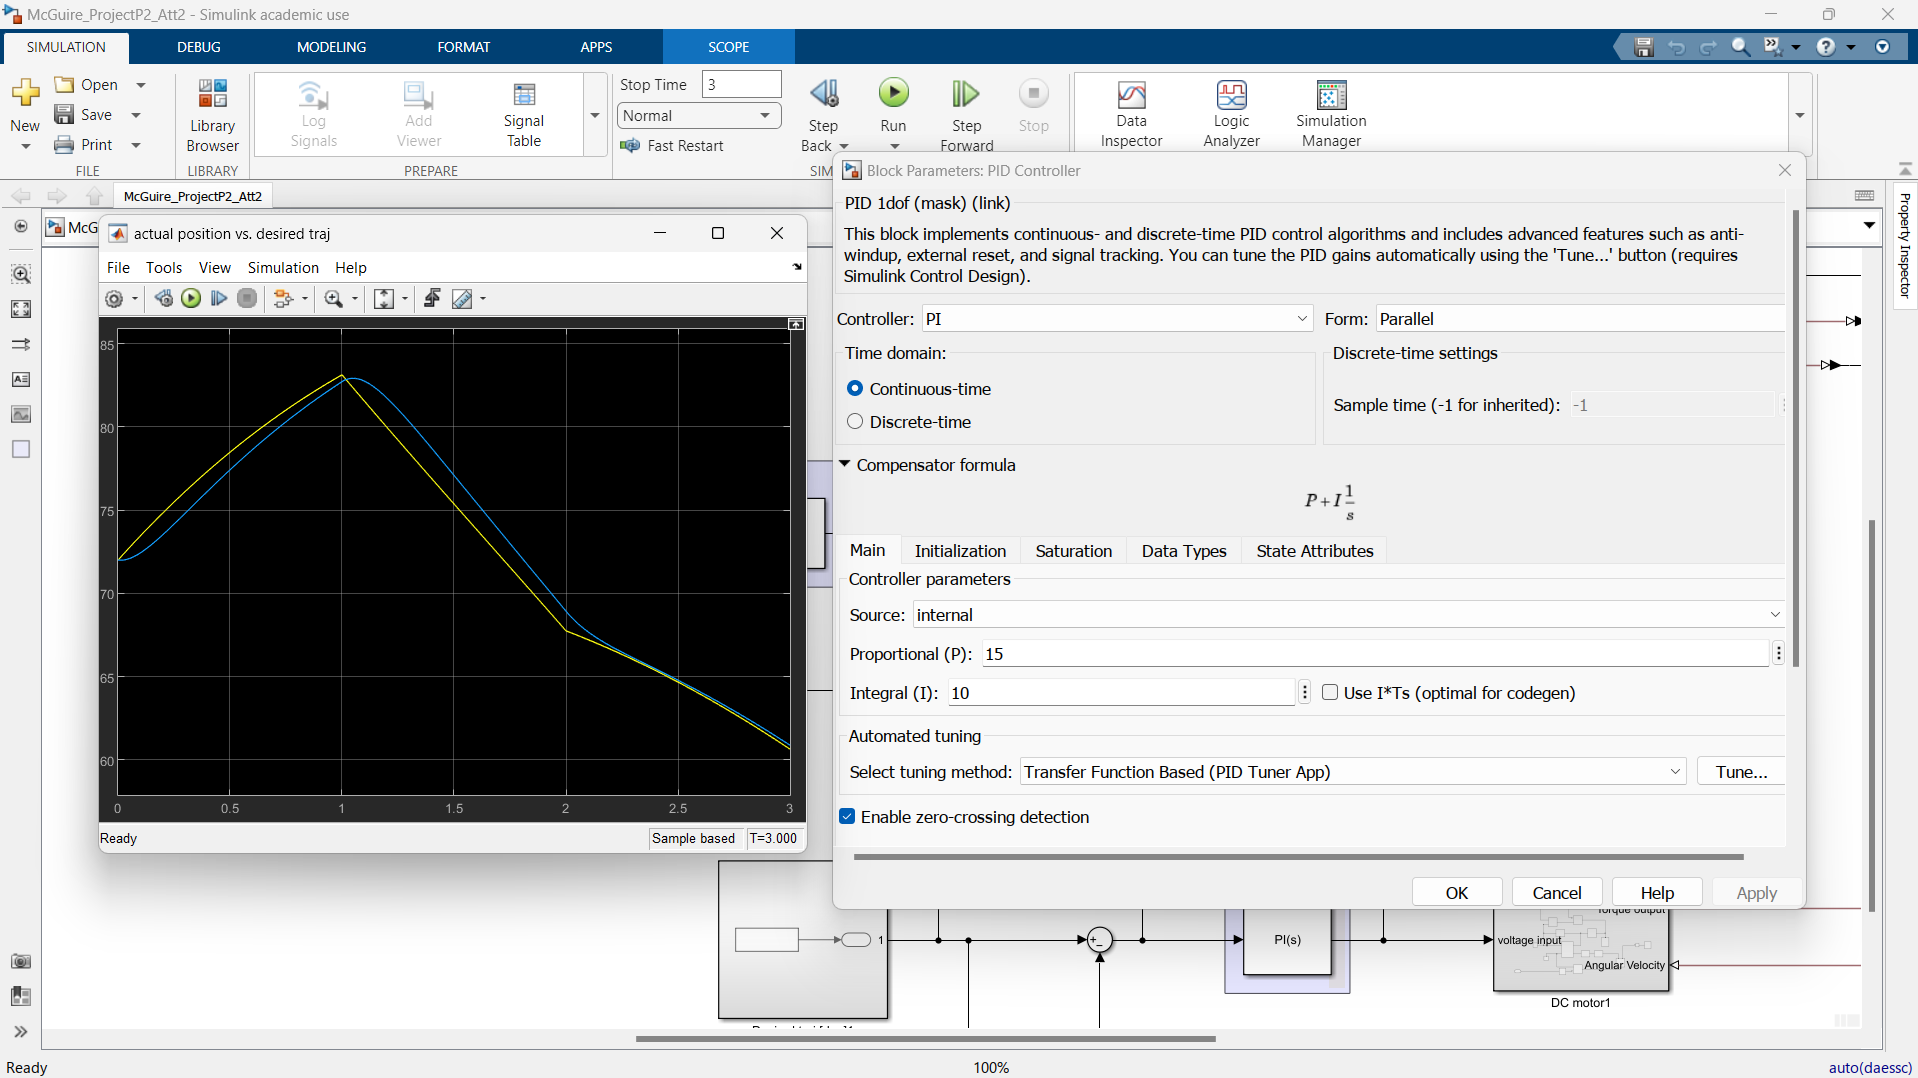Open the scope Tools menu
This screenshot has height=1078, width=1918.
click(x=164, y=267)
